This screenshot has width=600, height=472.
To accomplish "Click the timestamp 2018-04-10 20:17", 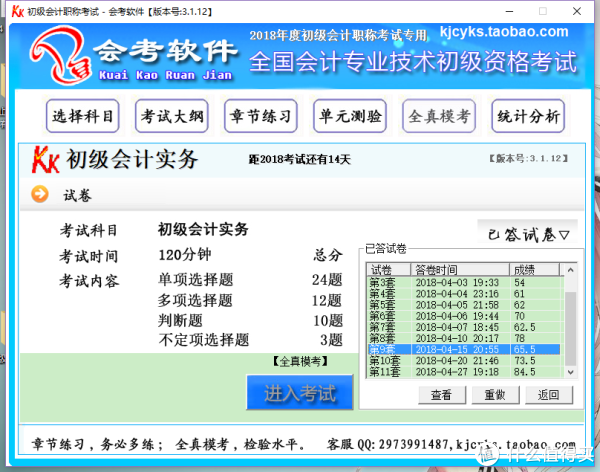I will pos(457,338).
